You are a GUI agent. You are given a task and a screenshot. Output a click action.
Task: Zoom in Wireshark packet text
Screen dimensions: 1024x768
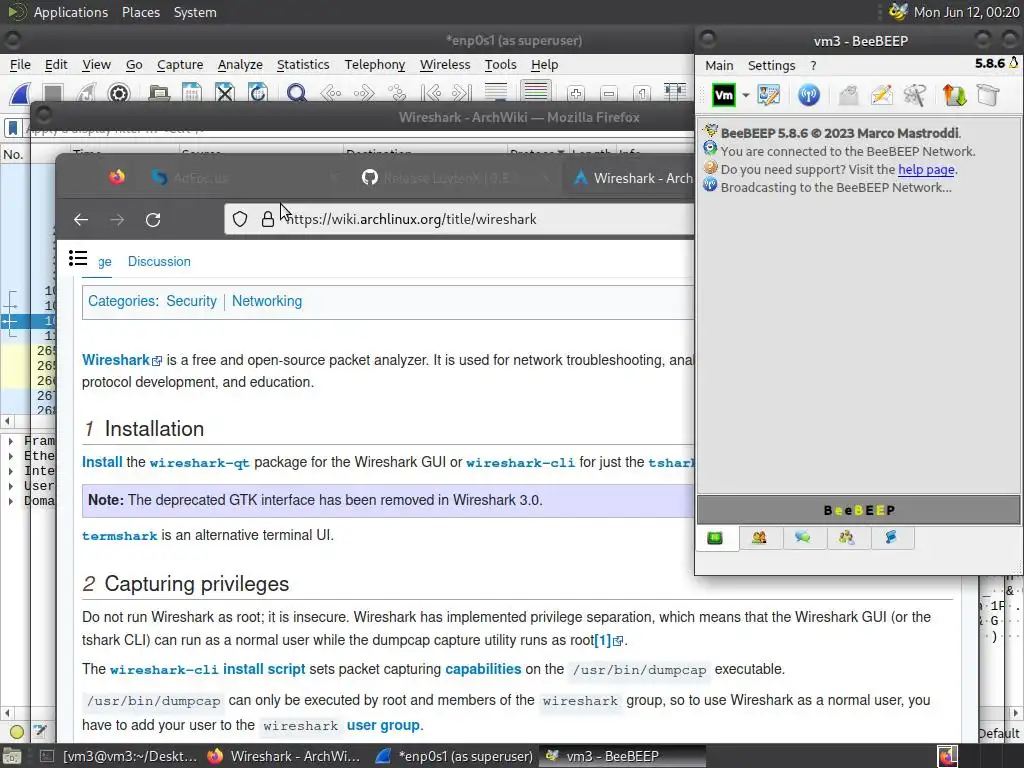coord(575,93)
